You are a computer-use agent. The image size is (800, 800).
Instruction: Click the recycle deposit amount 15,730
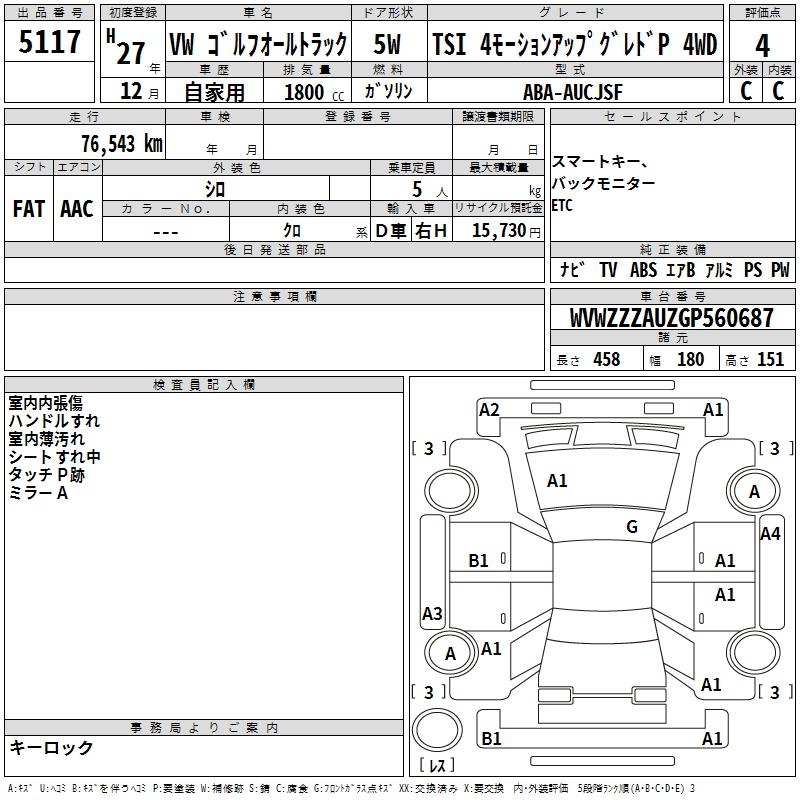497,231
